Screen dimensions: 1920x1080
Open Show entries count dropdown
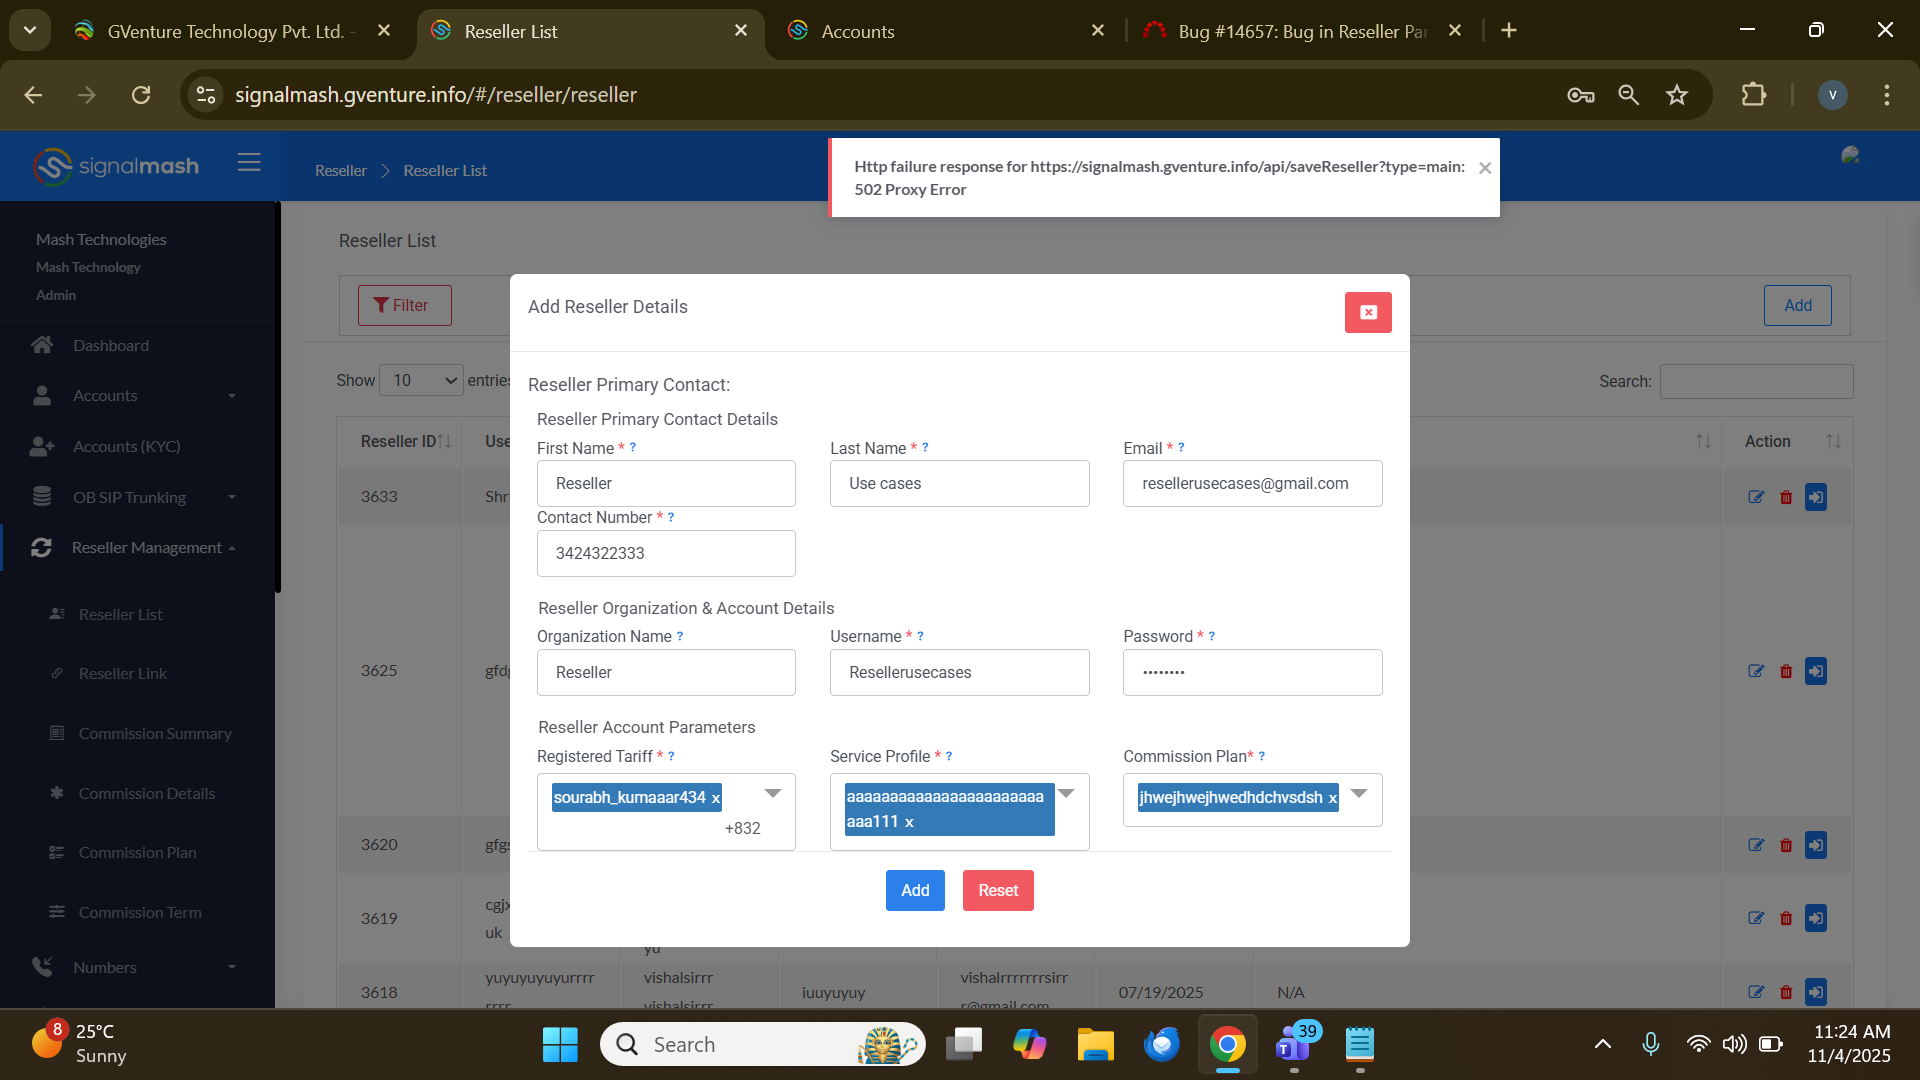pyautogui.click(x=421, y=380)
